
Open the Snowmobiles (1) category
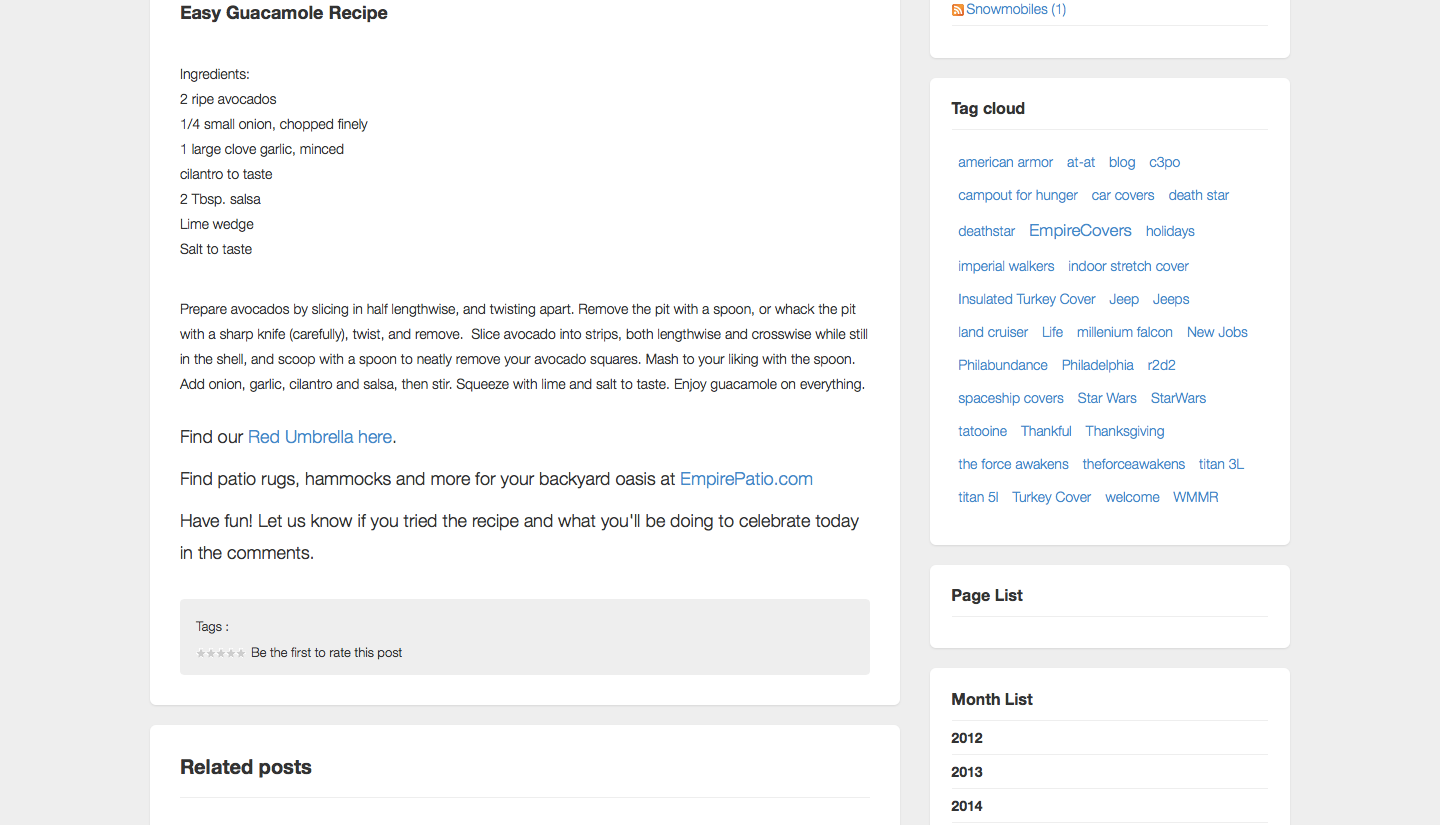[1016, 10]
